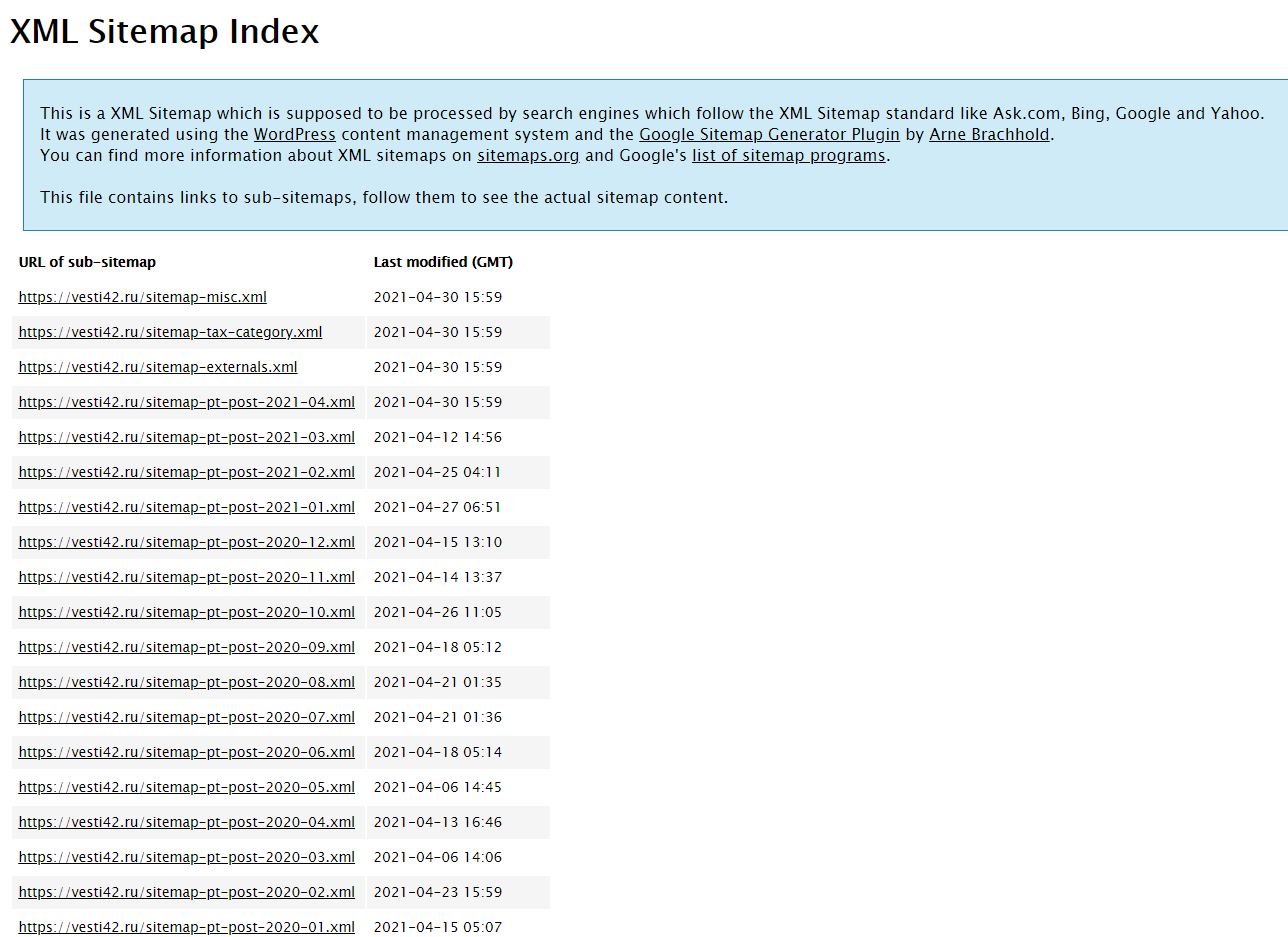Follow the sitemap-pt-post-2020-08.xml link
The image size is (1288, 937).
coord(186,682)
